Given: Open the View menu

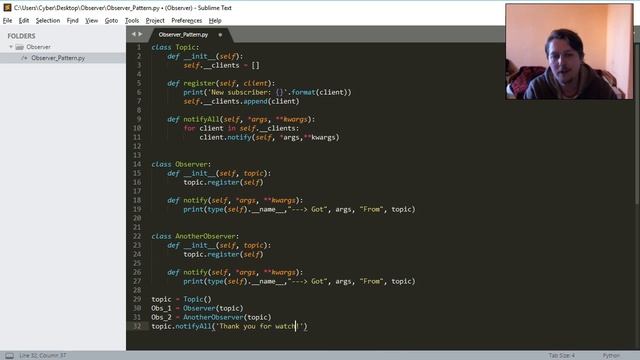Looking at the screenshot, I should (91, 20).
